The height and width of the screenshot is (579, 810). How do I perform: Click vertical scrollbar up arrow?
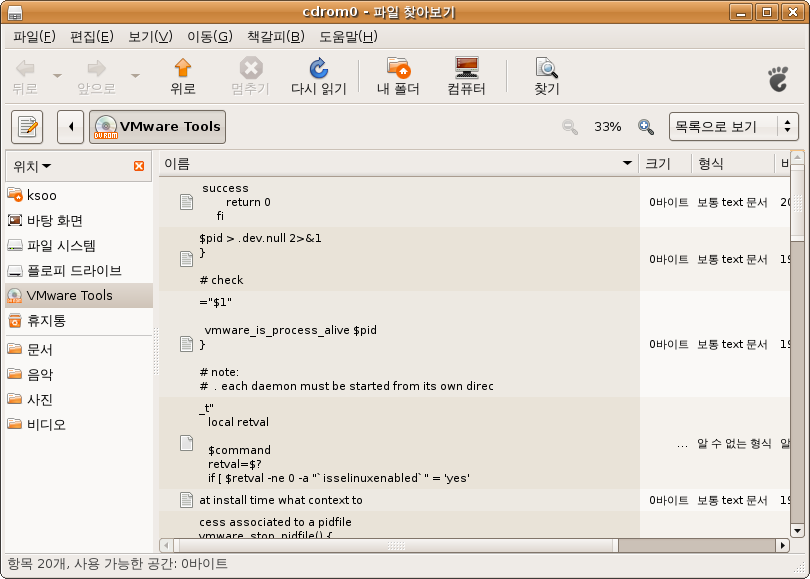tap(797, 157)
